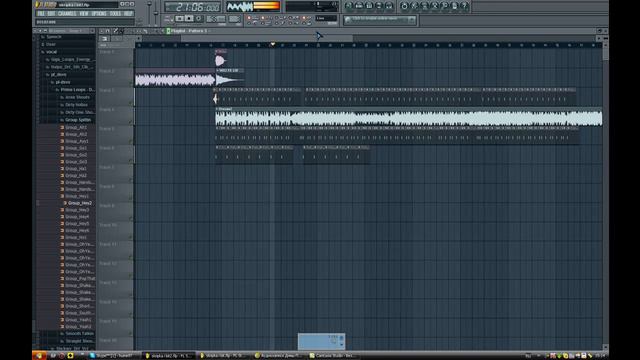Open the FILE menu
This screenshot has width=640, height=360.
[x=41, y=13]
